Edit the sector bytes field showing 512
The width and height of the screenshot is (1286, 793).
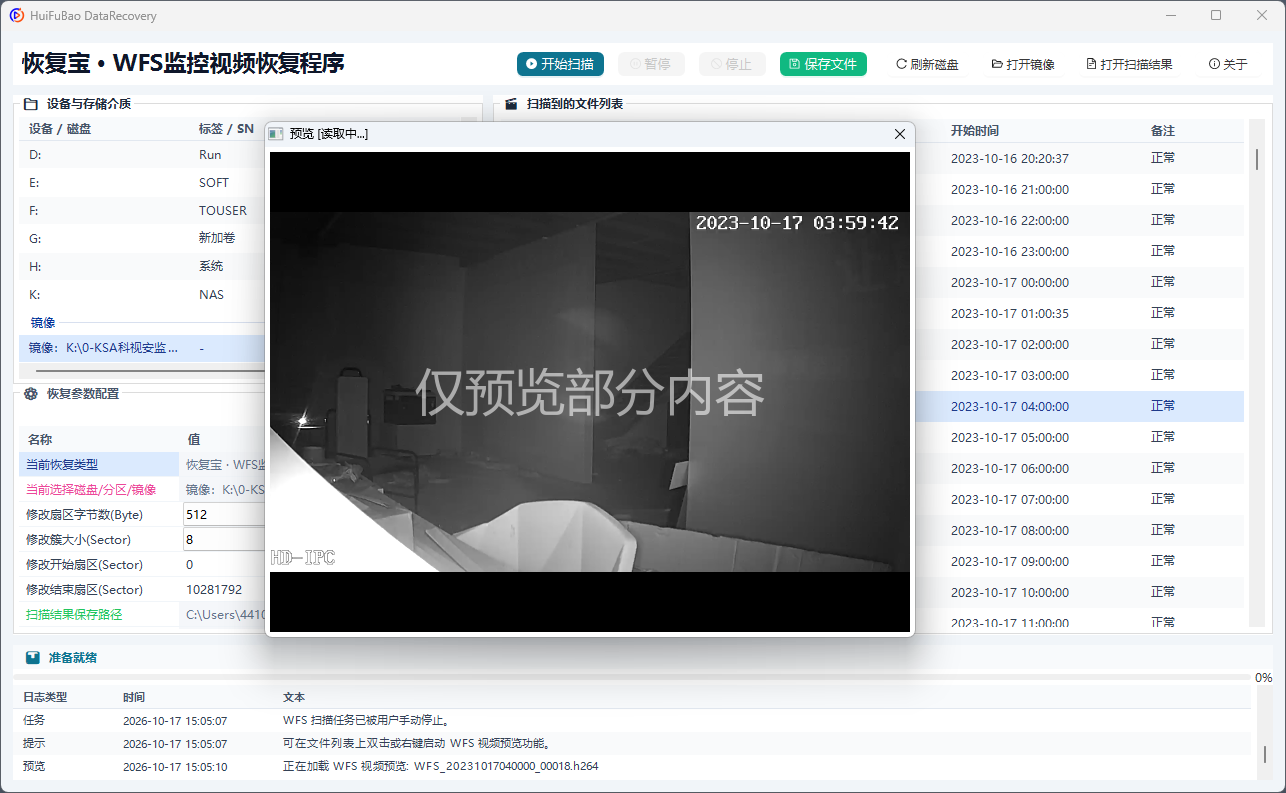[224, 515]
